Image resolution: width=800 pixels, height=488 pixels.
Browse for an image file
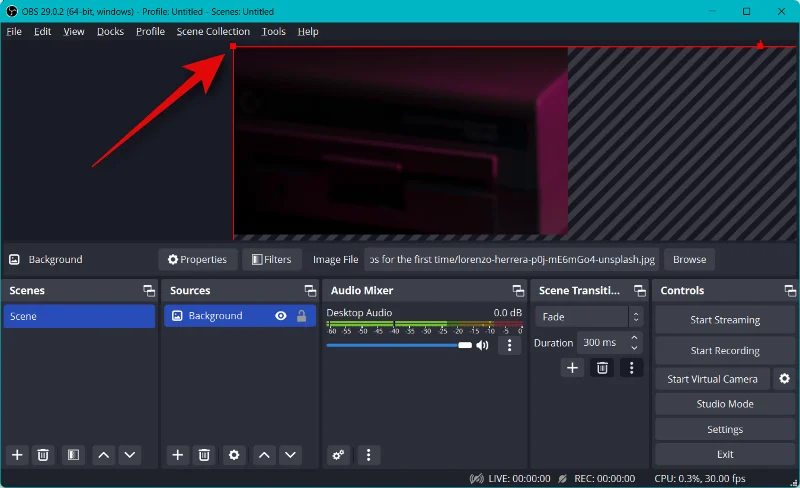click(689, 259)
